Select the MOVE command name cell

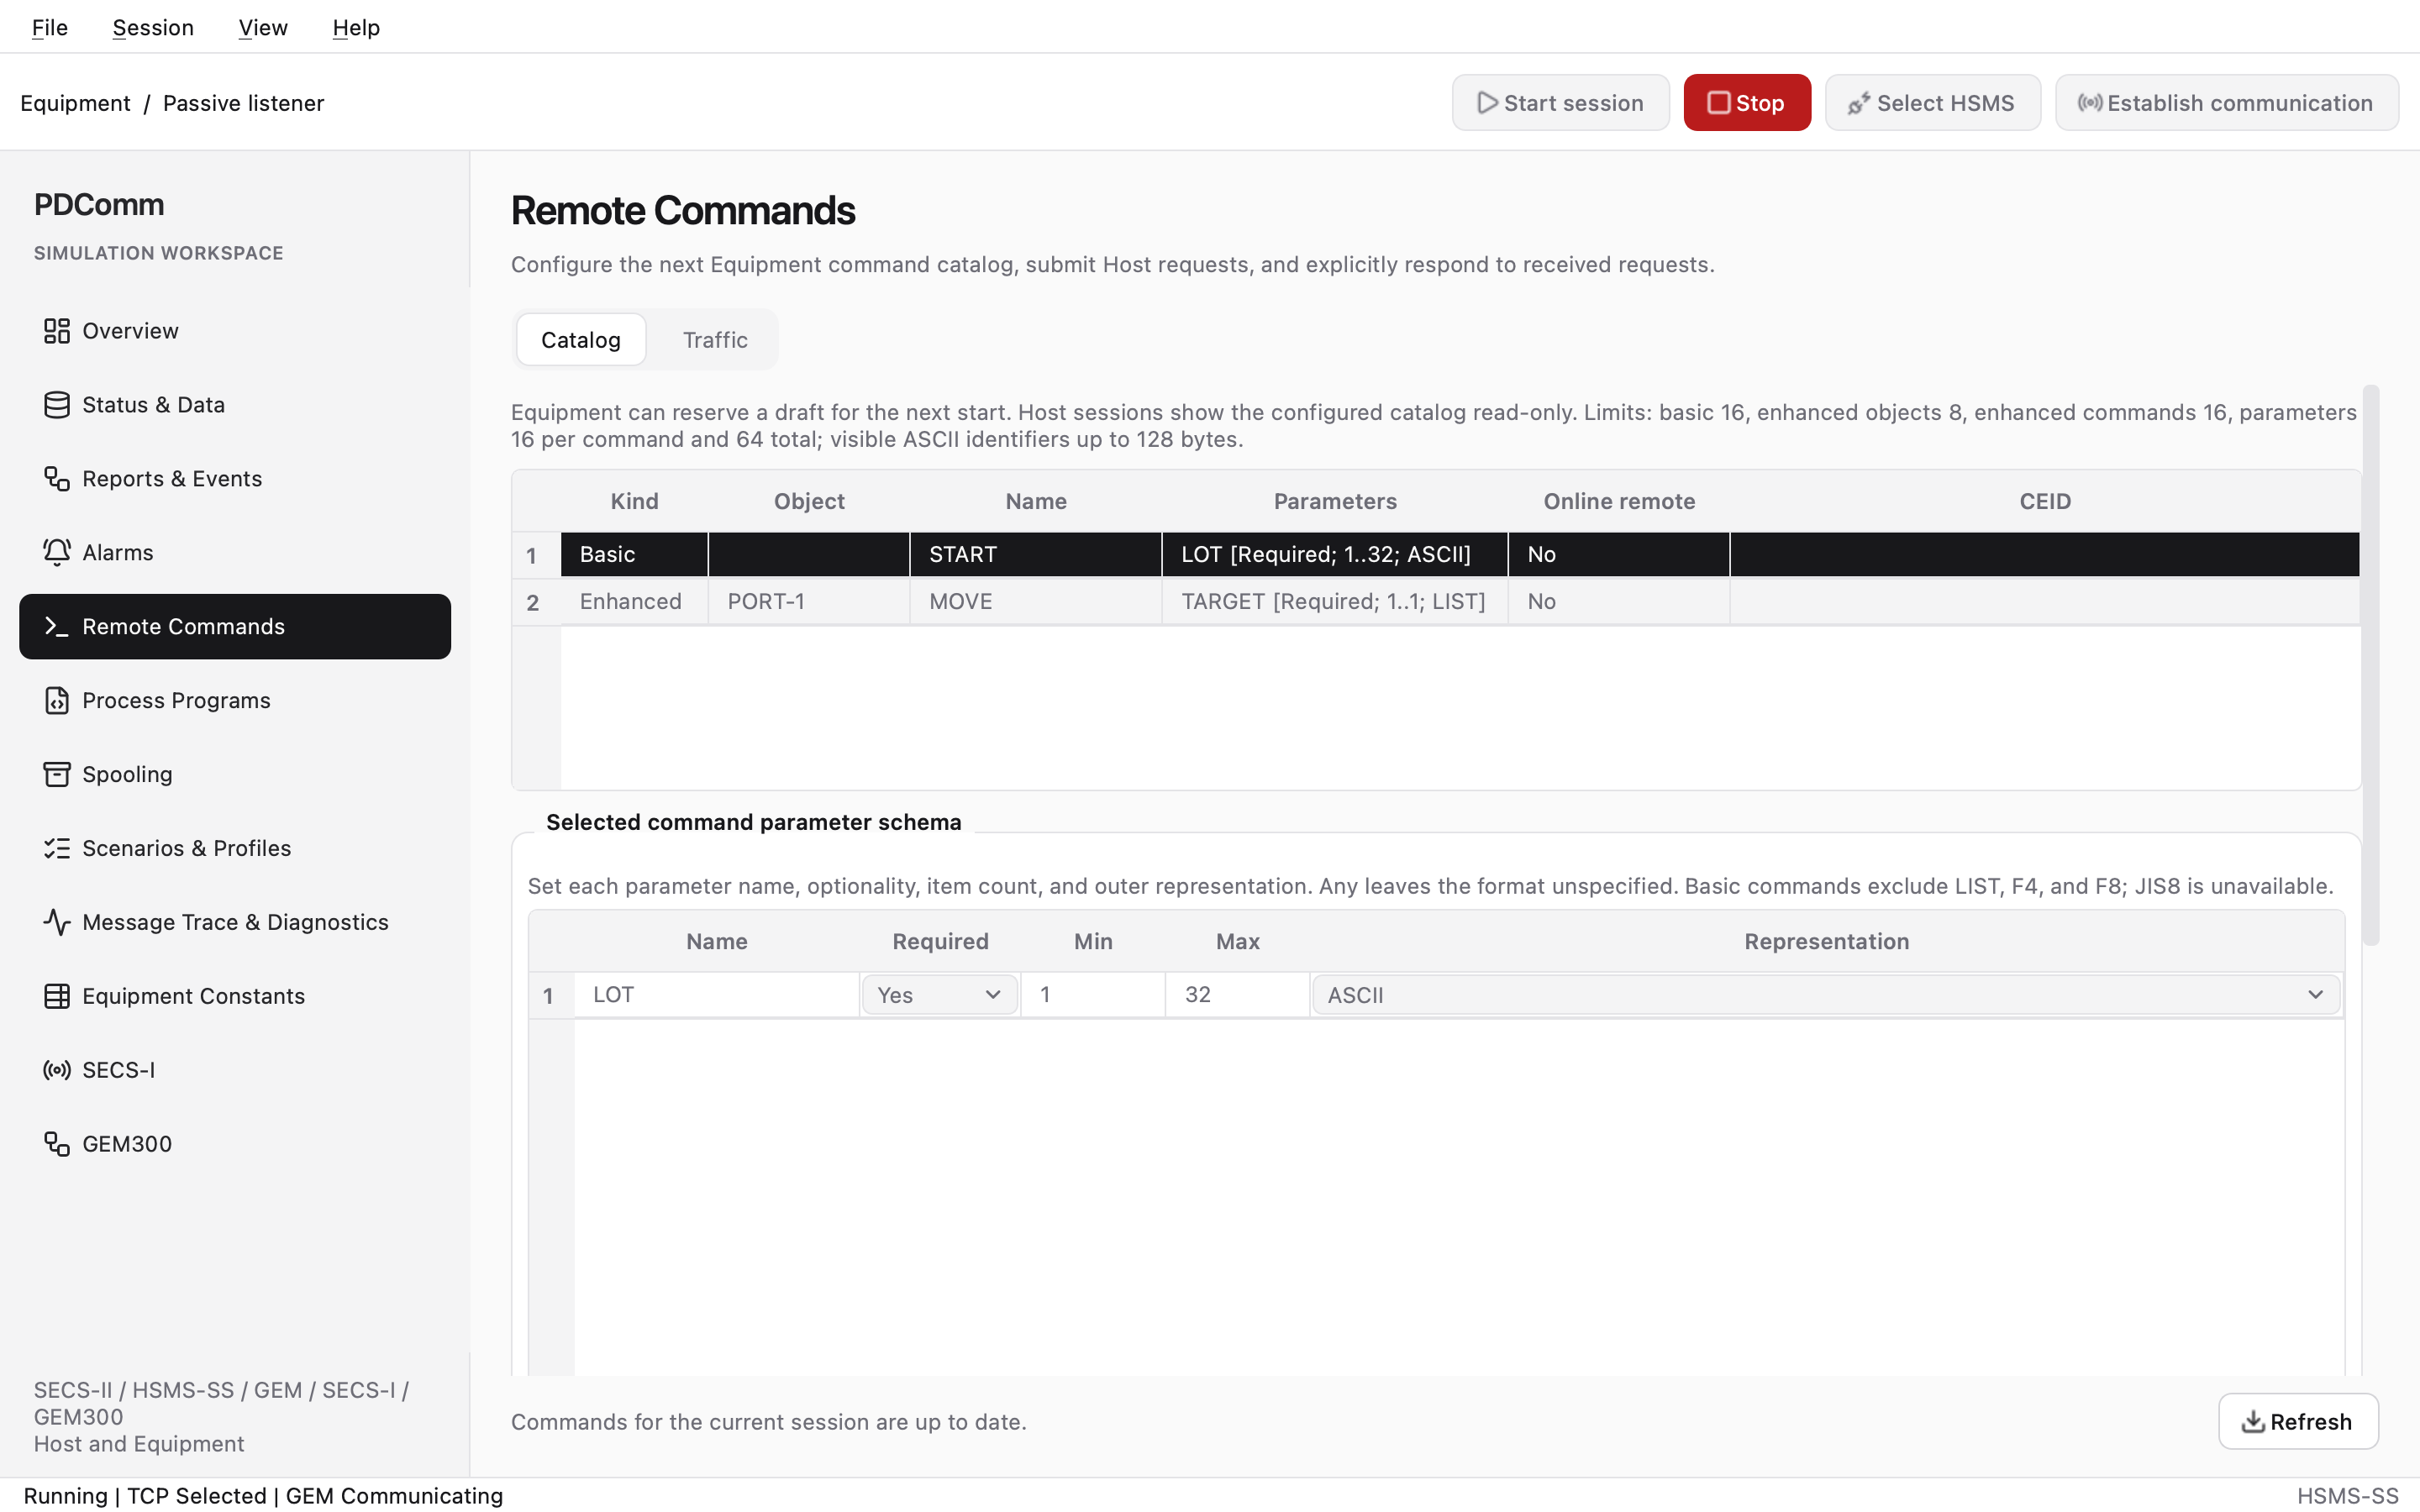1036,602
